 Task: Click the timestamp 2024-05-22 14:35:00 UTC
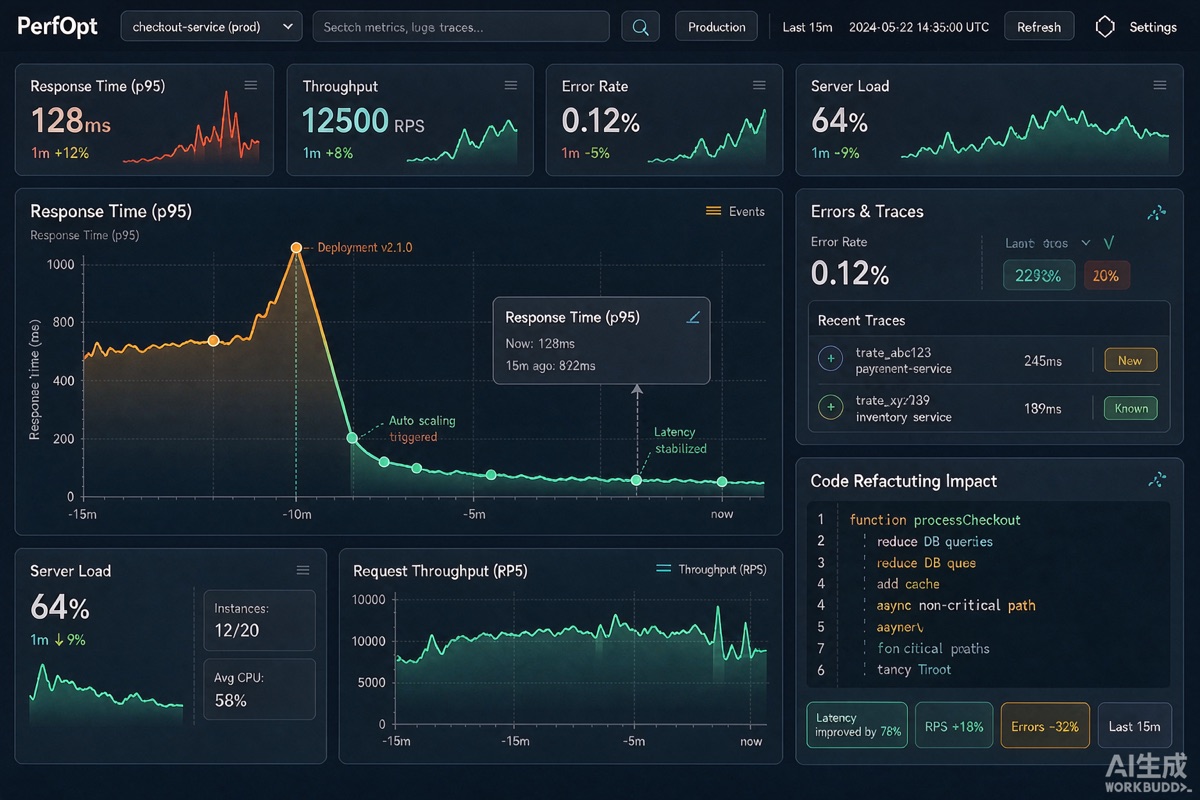(919, 27)
